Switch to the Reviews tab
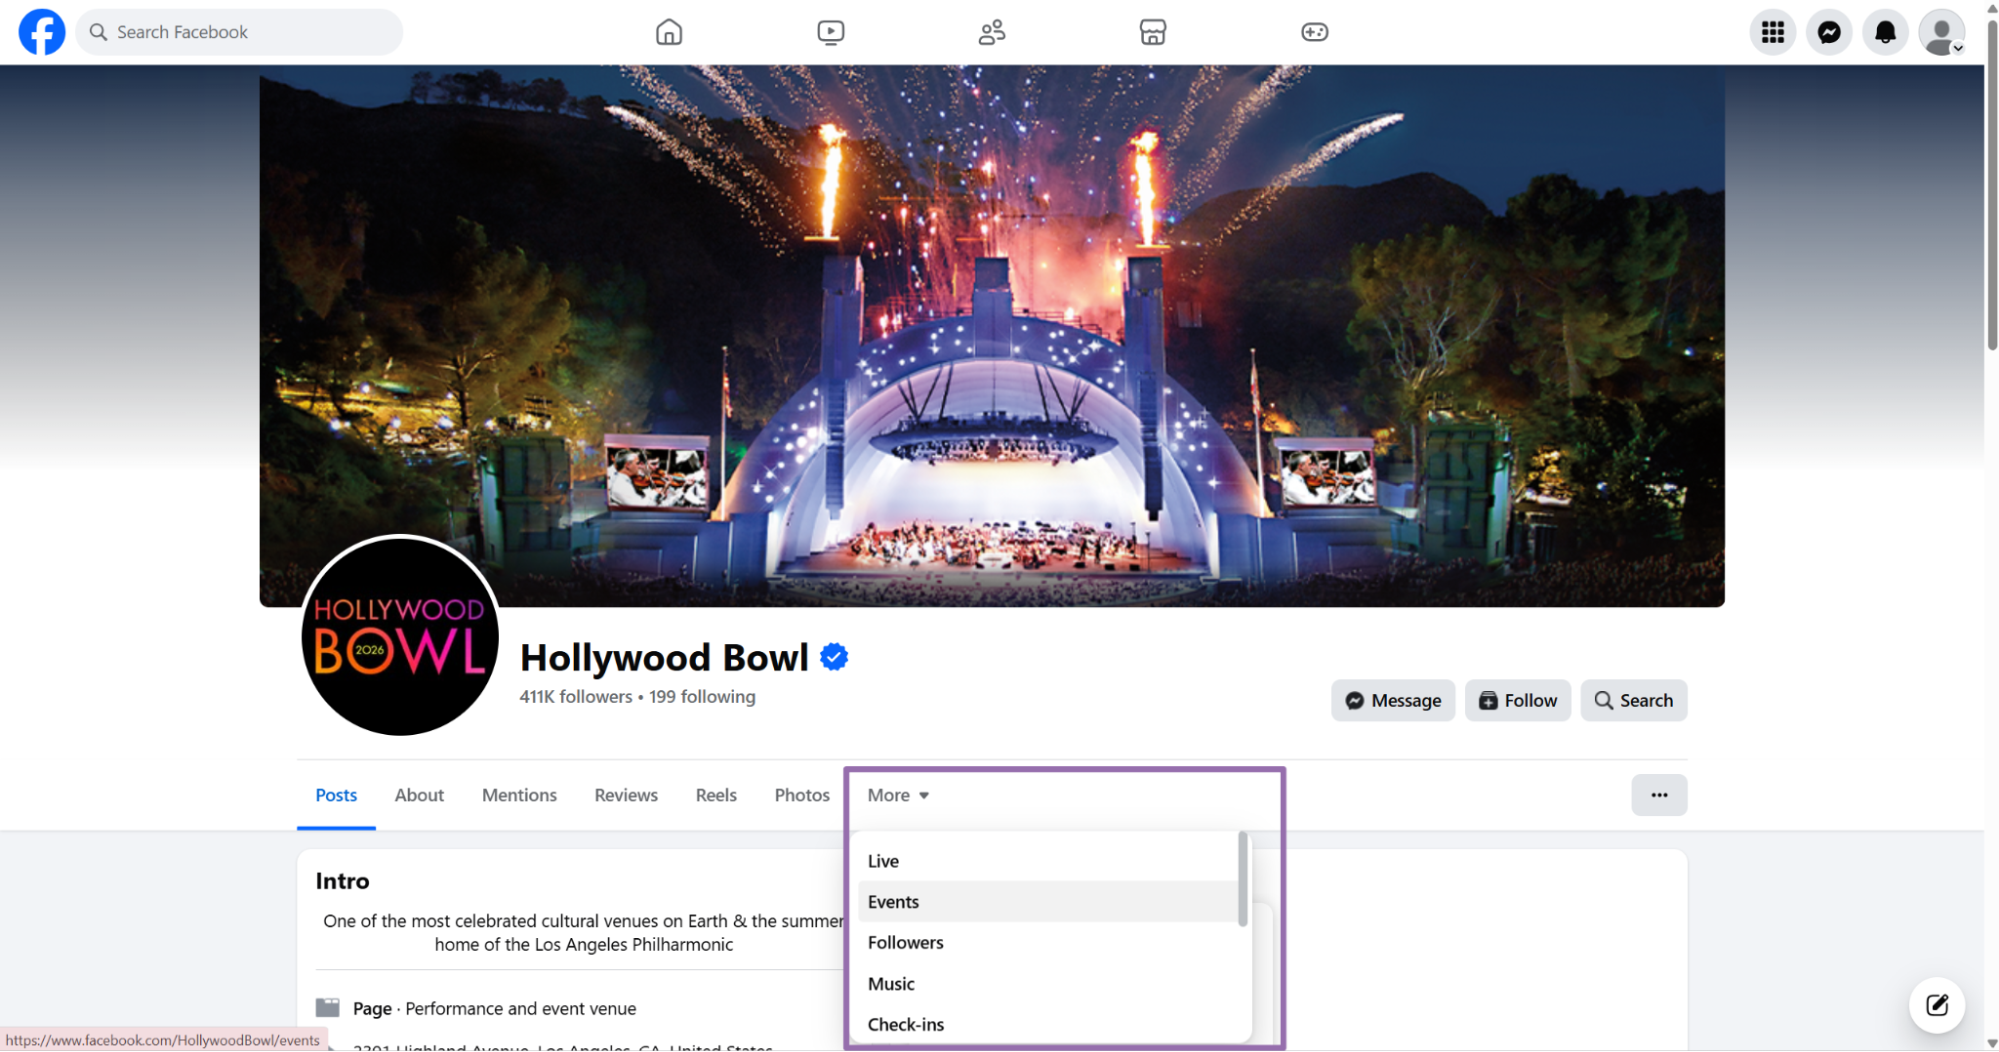 (x=626, y=795)
